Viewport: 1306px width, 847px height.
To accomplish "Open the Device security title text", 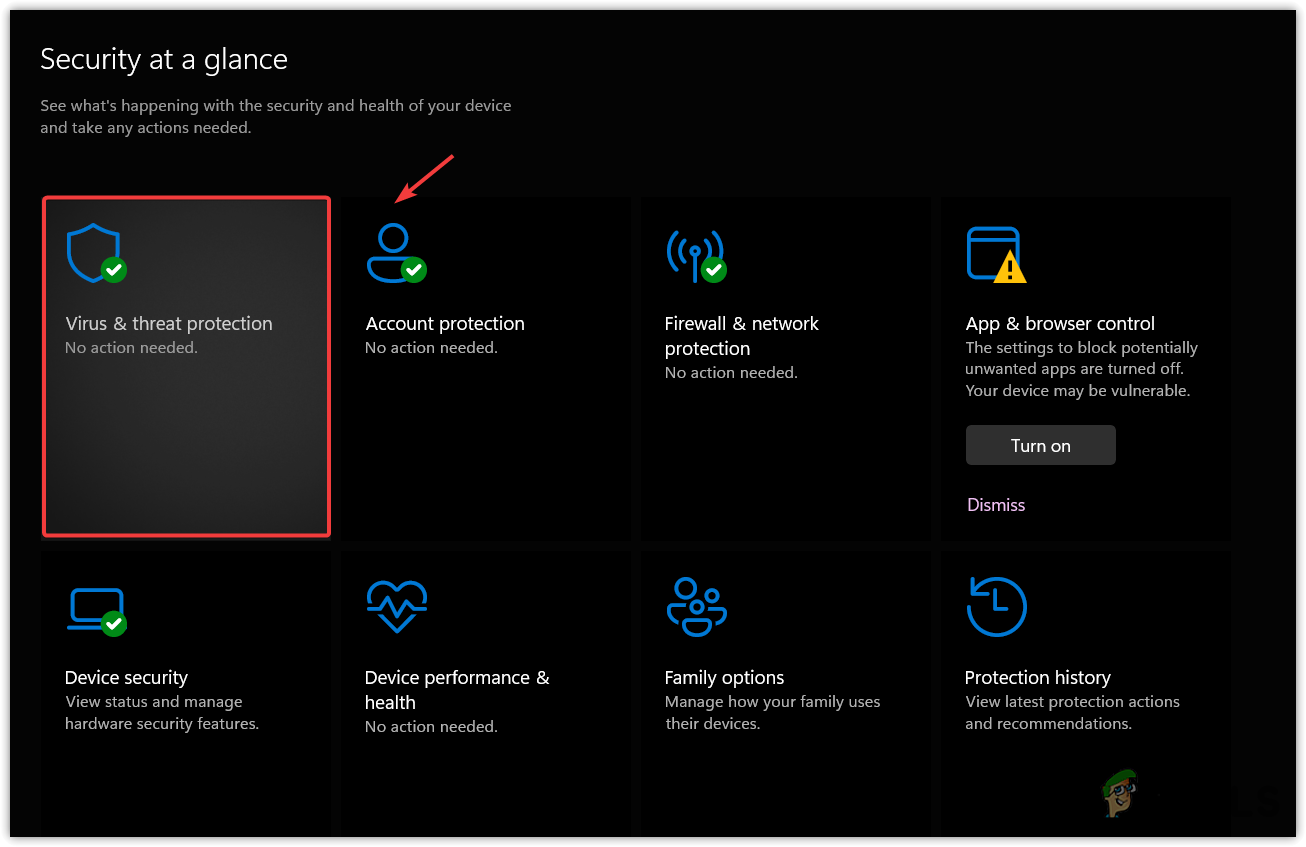I will tap(126, 678).
